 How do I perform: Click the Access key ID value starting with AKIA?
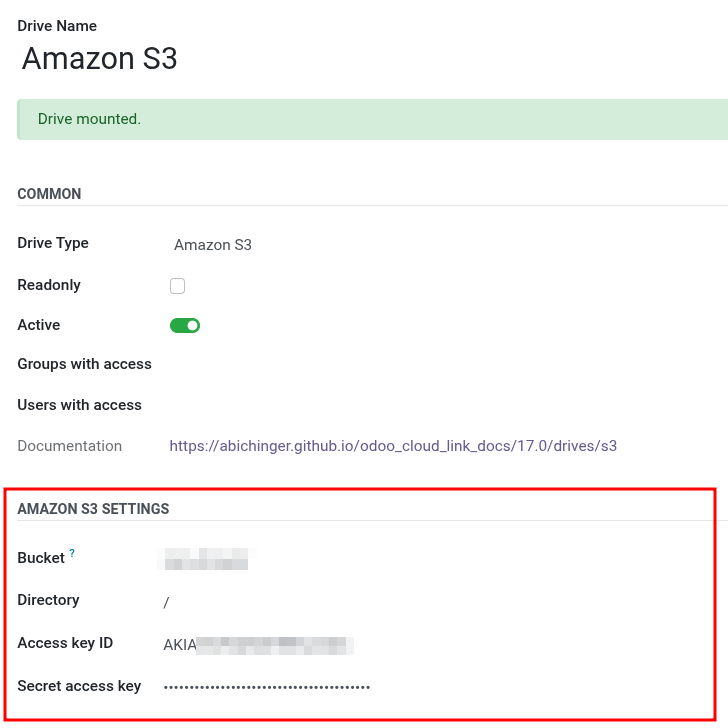[259, 645]
